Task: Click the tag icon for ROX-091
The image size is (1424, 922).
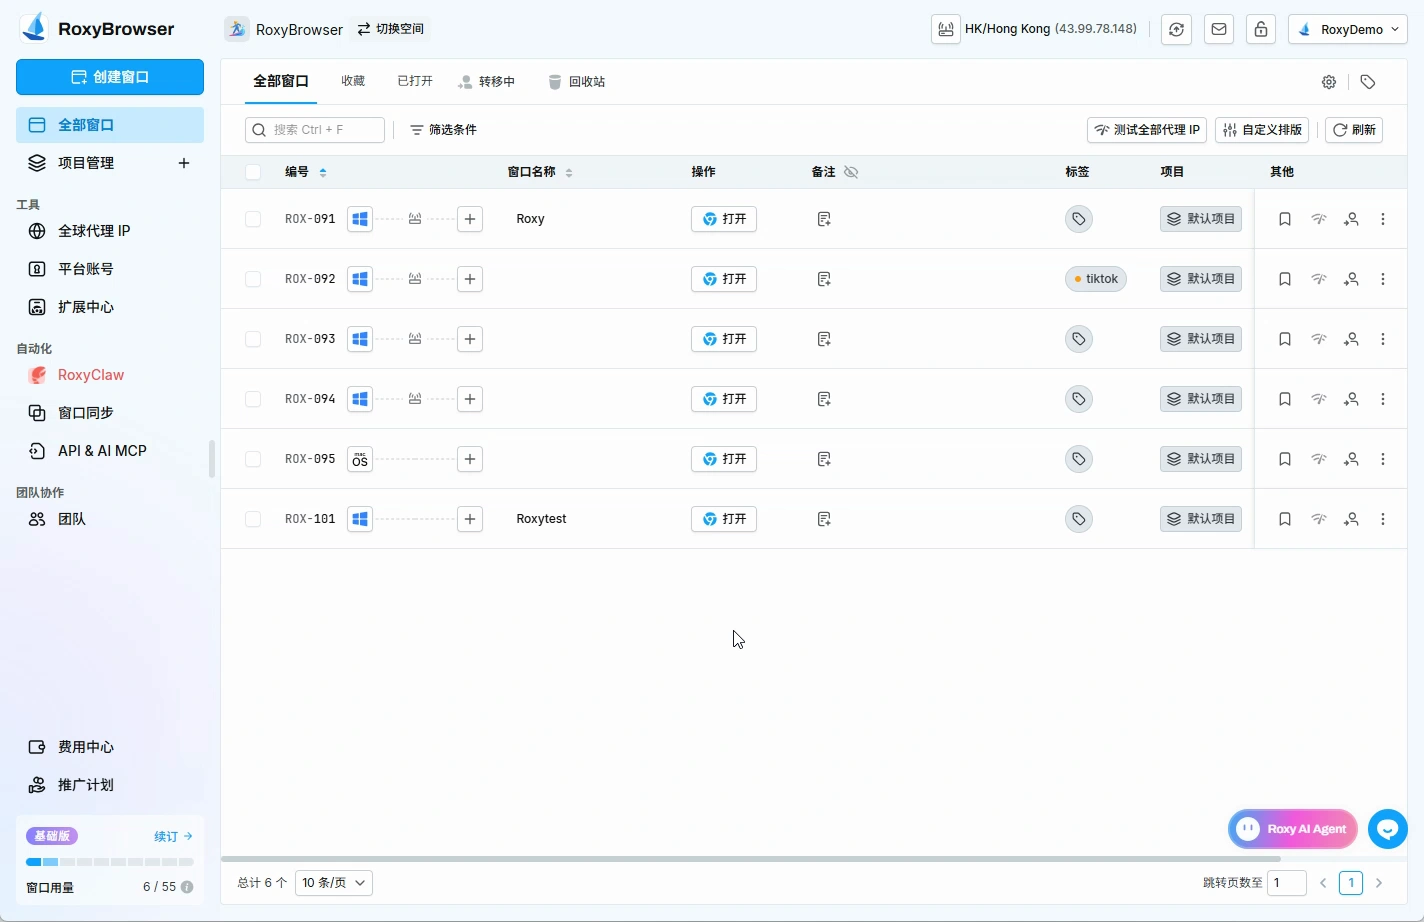Action: coord(1079,219)
